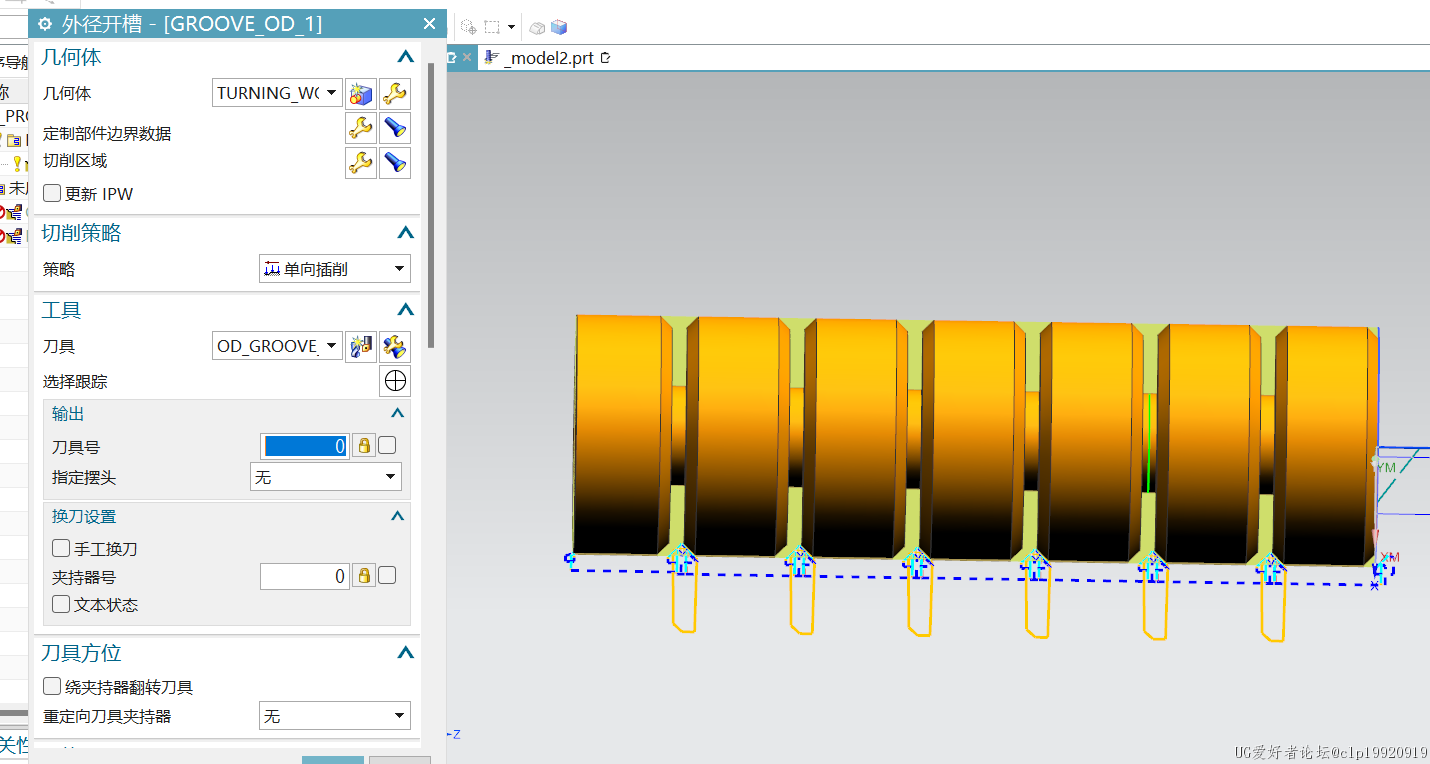The image size is (1430, 764).
Task: Click the snap point icon in top toolbar
Action: coord(468,27)
